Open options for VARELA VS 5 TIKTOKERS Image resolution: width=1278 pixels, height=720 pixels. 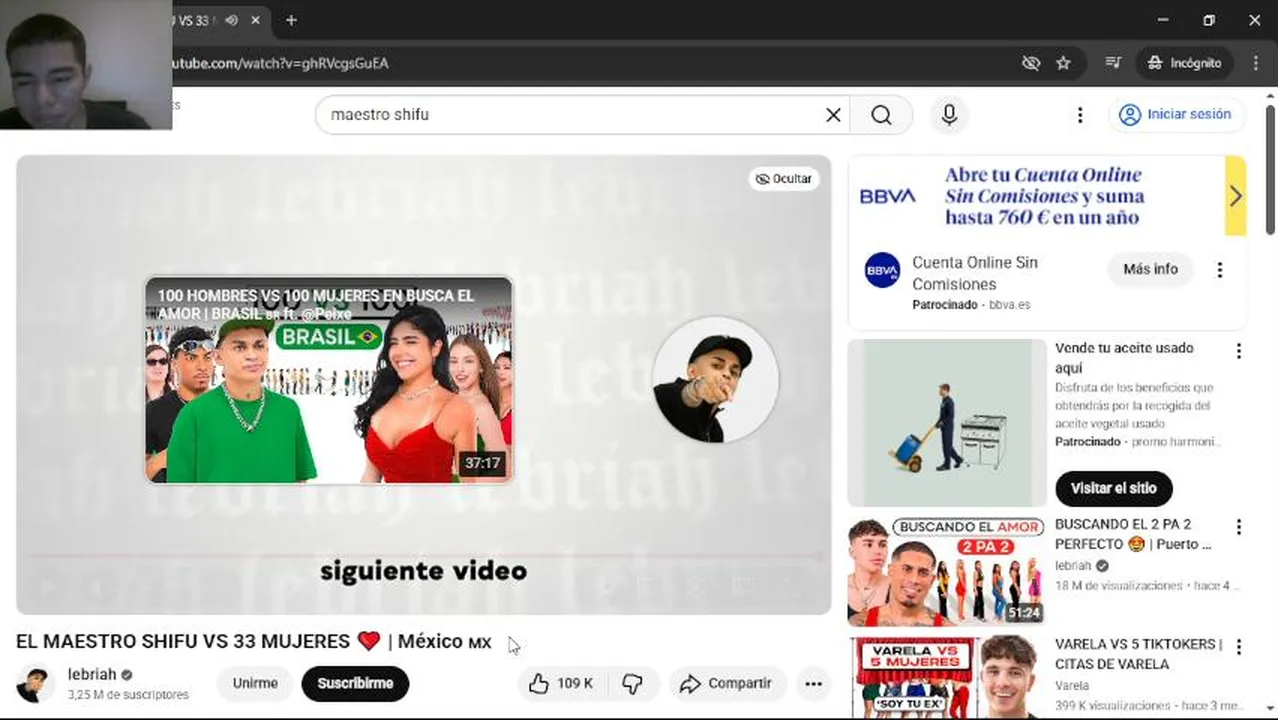1238,647
